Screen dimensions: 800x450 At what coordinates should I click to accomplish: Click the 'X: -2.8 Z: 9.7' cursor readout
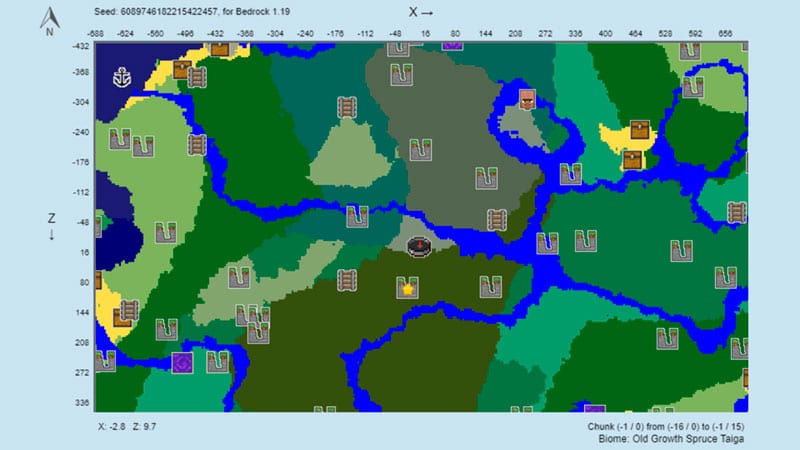[x=127, y=427]
